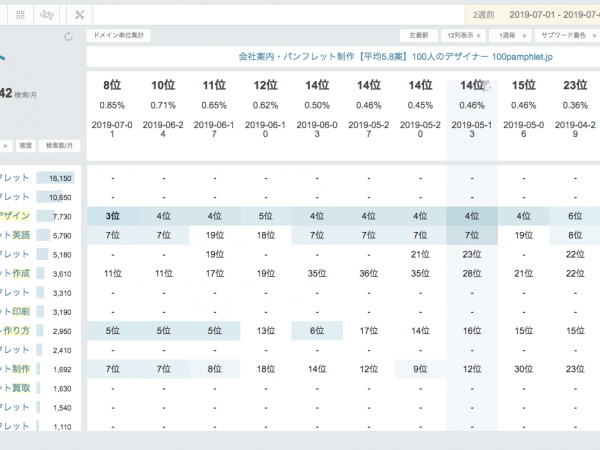Click the ドメイン単位集計 button
Screen dimensions: 600x450
point(119,36)
